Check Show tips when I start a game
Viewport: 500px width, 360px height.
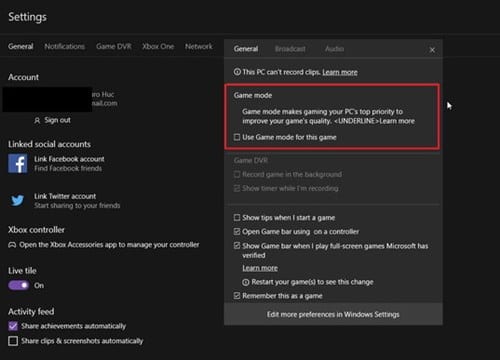[237, 218]
